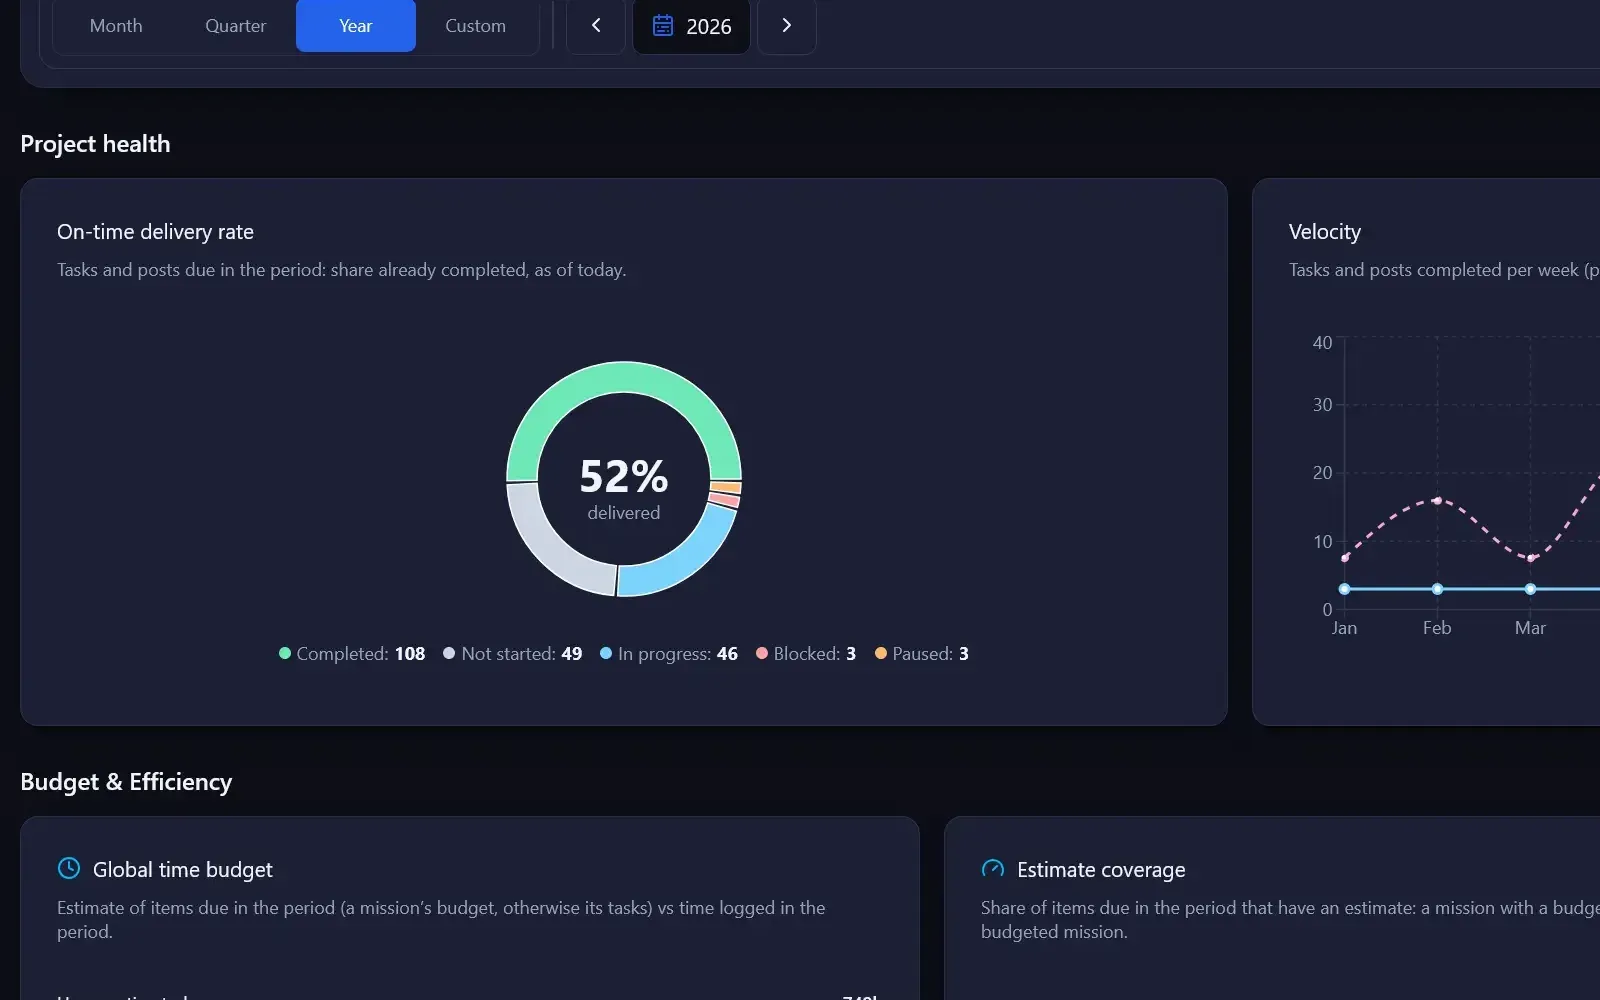Click the In progress legend blue dot
1600x1000 pixels.
click(x=606, y=653)
